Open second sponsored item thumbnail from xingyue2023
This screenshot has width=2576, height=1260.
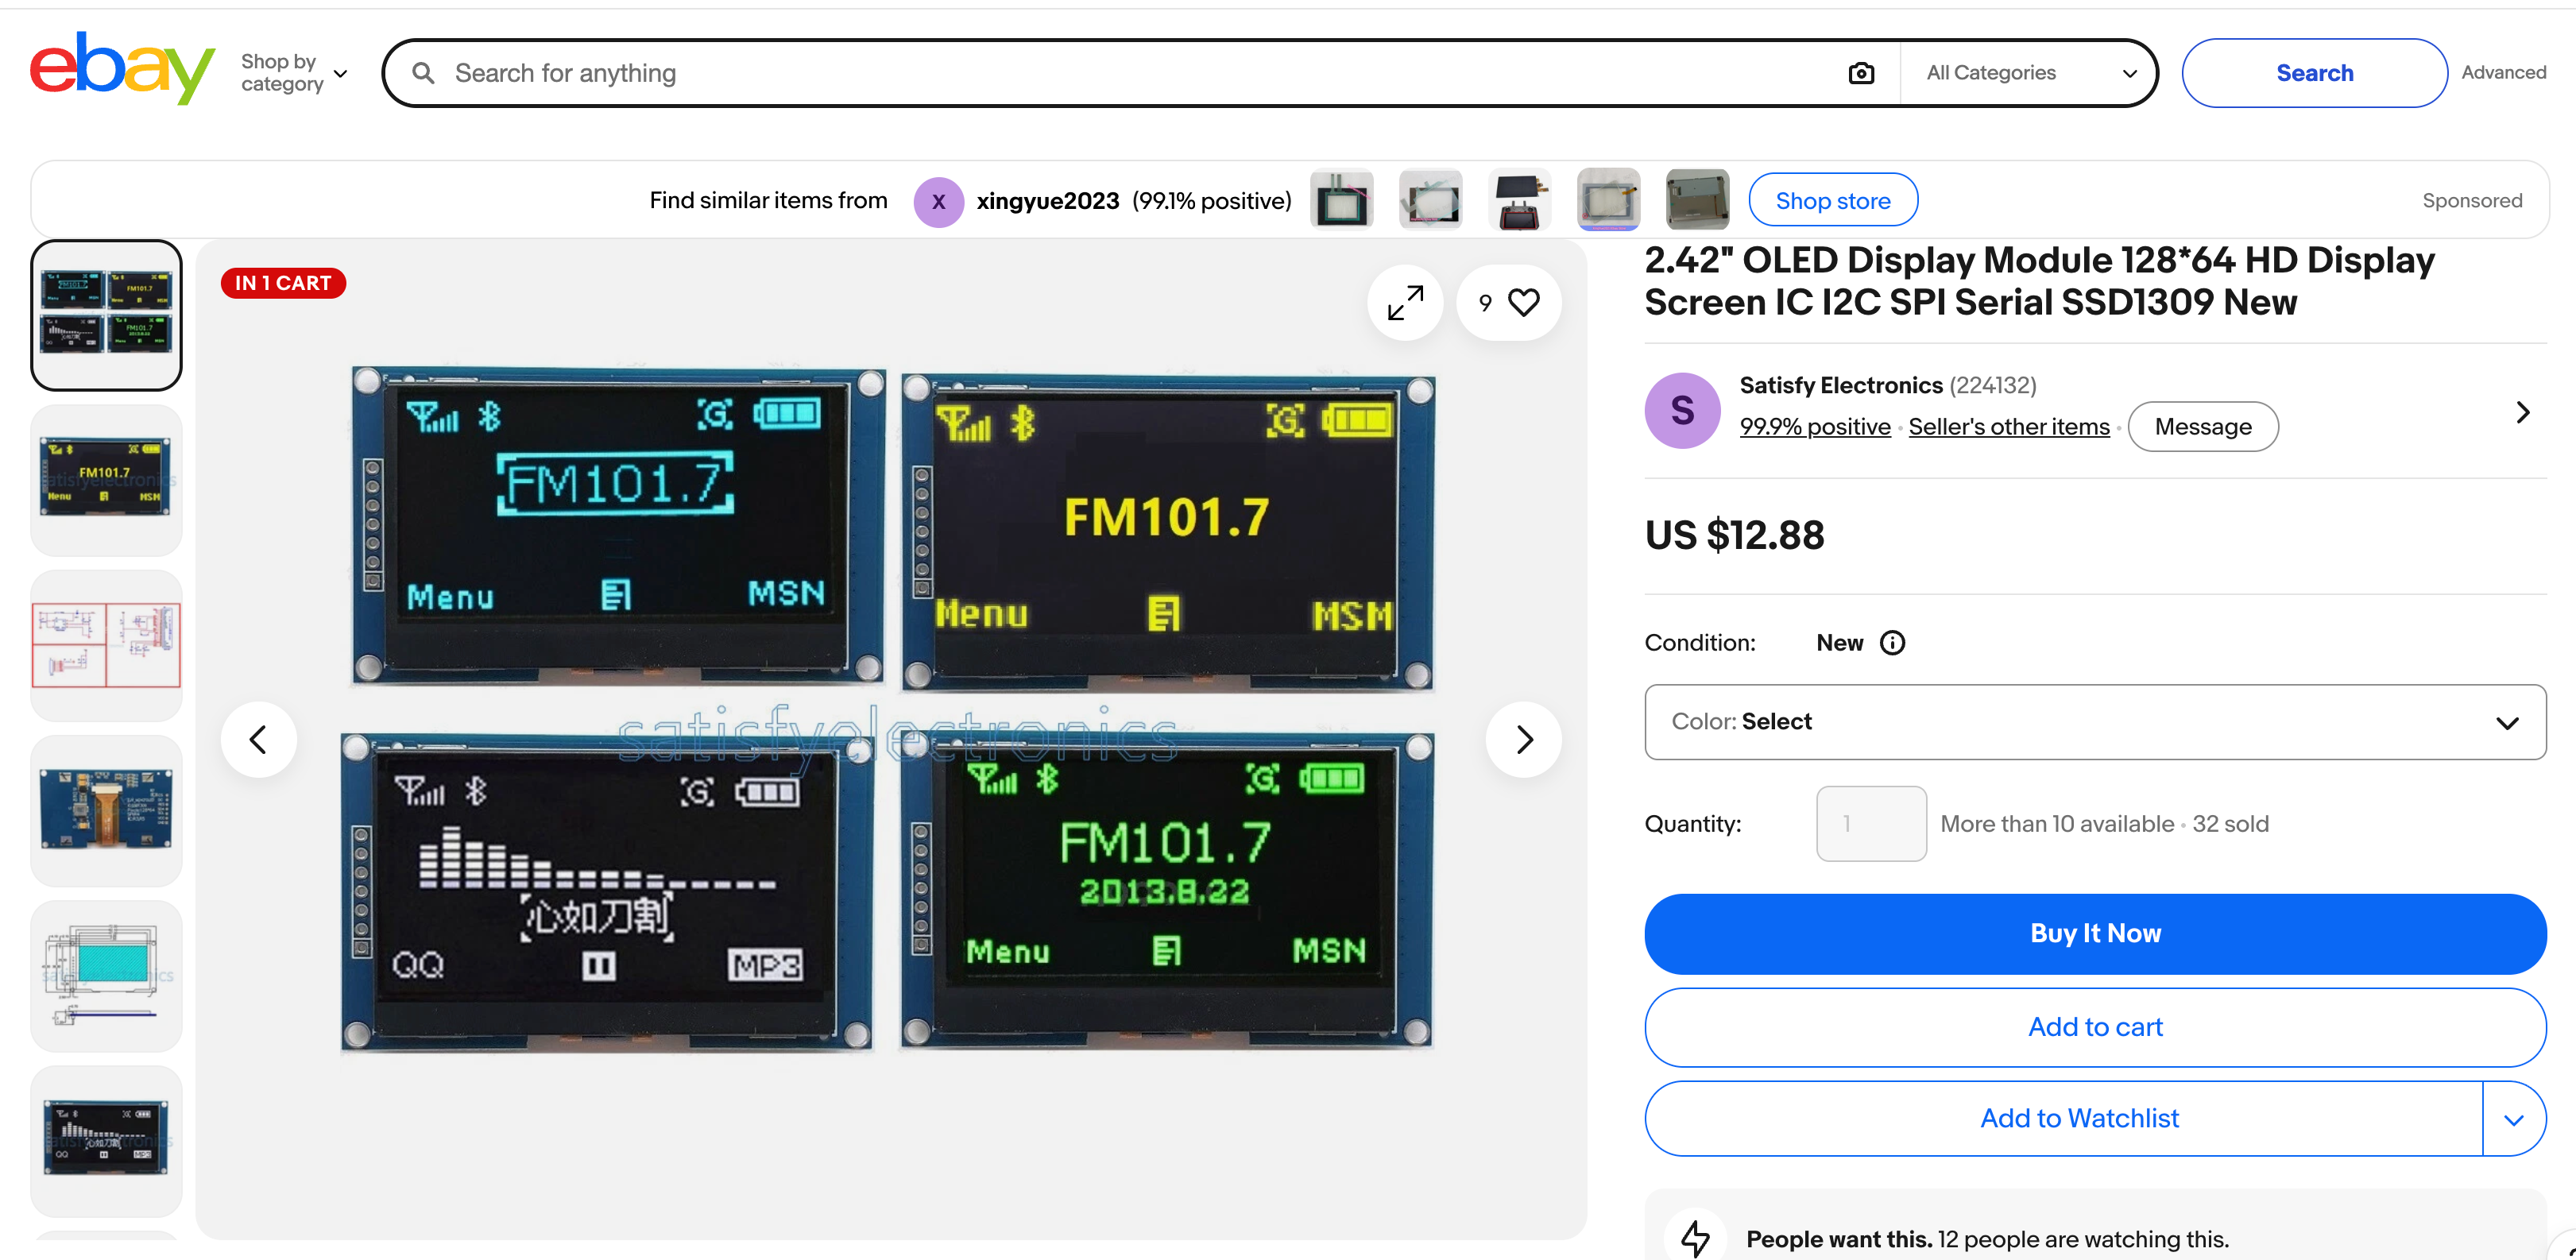click(x=1430, y=200)
